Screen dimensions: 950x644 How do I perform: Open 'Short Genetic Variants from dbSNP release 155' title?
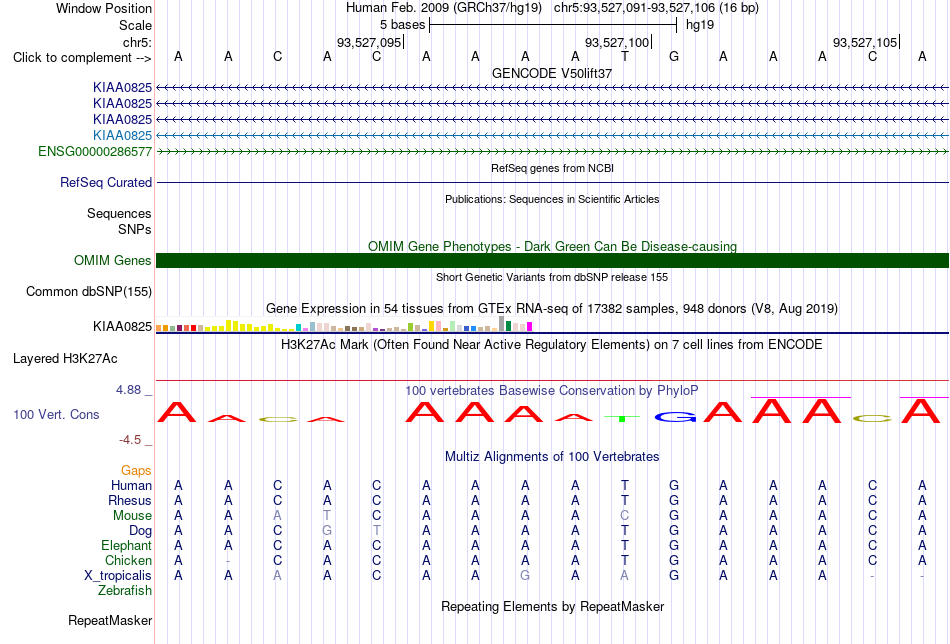pyautogui.click(x=552, y=277)
